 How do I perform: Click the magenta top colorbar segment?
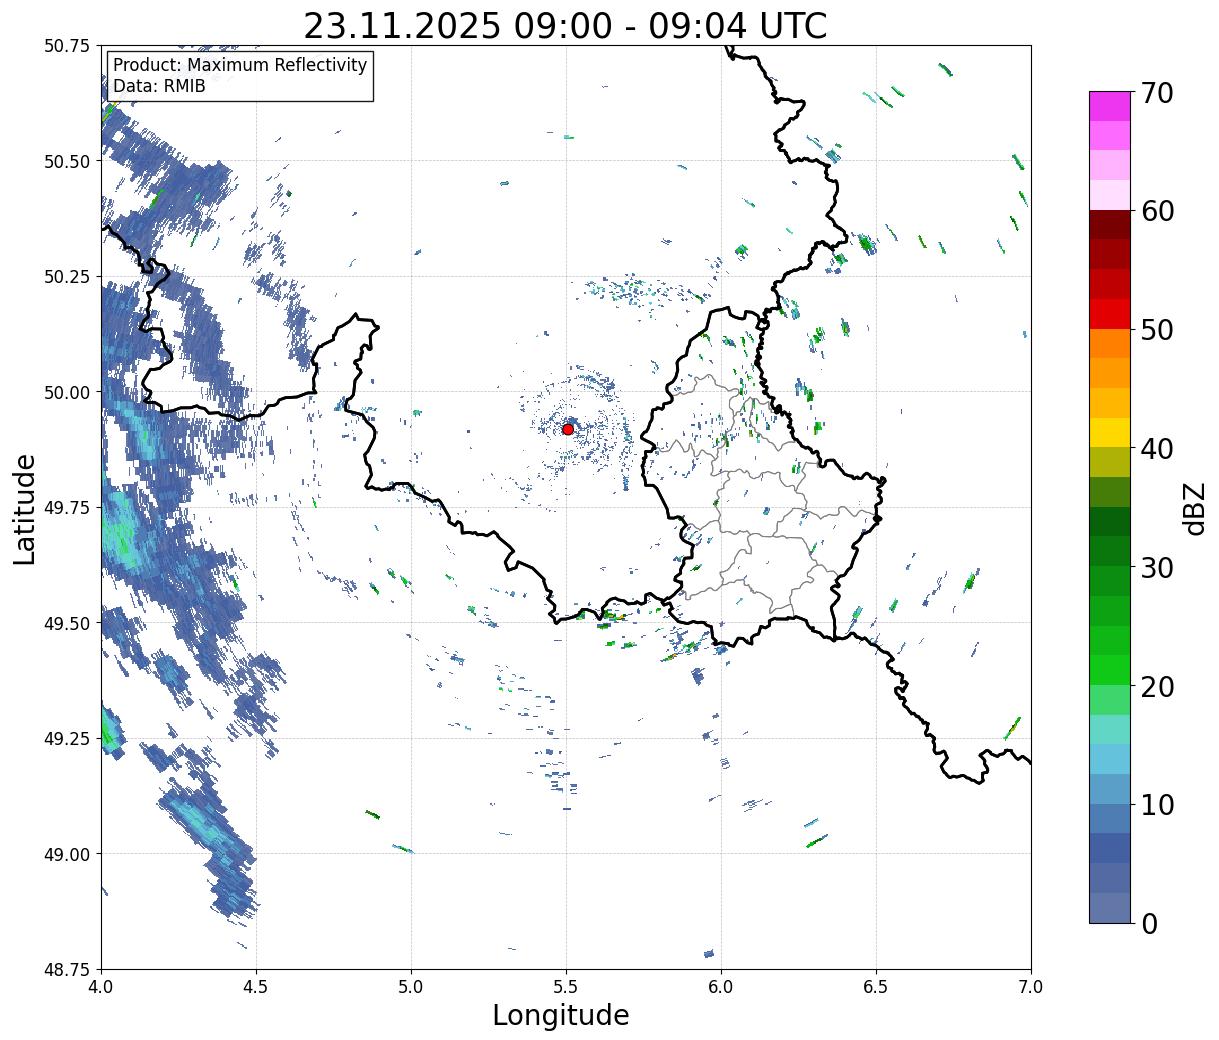point(1110,106)
